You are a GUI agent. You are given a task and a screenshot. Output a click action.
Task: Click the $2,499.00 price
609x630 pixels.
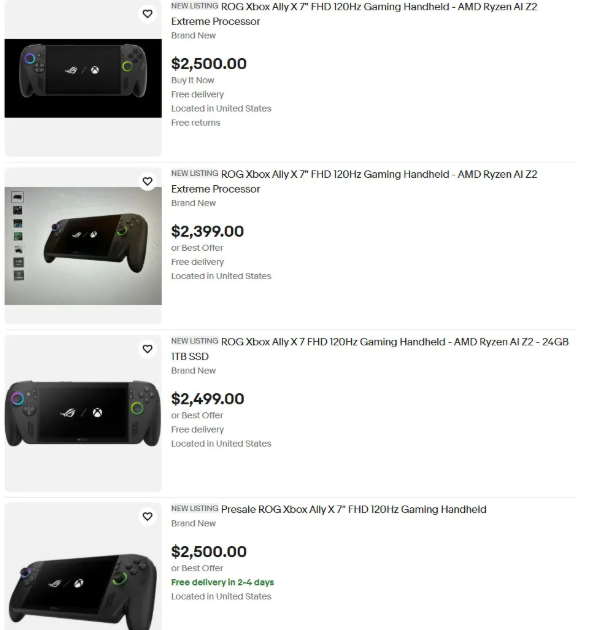(x=207, y=399)
